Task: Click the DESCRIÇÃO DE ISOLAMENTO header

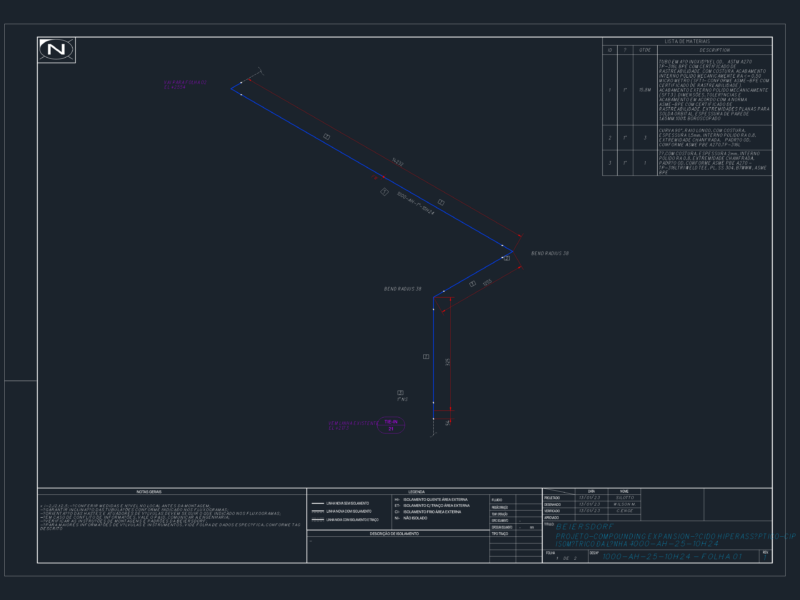Action: pyautogui.click(x=394, y=534)
